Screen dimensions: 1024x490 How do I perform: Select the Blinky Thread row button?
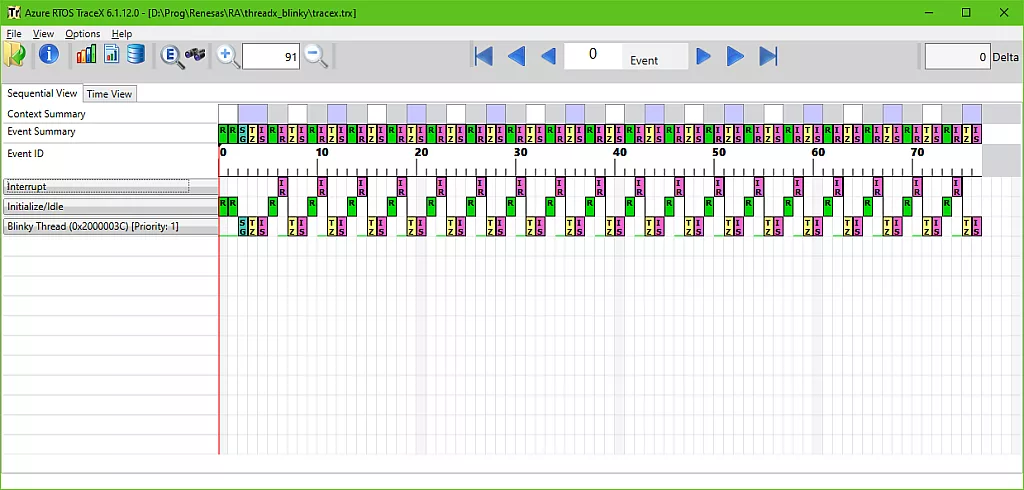coord(110,227)
